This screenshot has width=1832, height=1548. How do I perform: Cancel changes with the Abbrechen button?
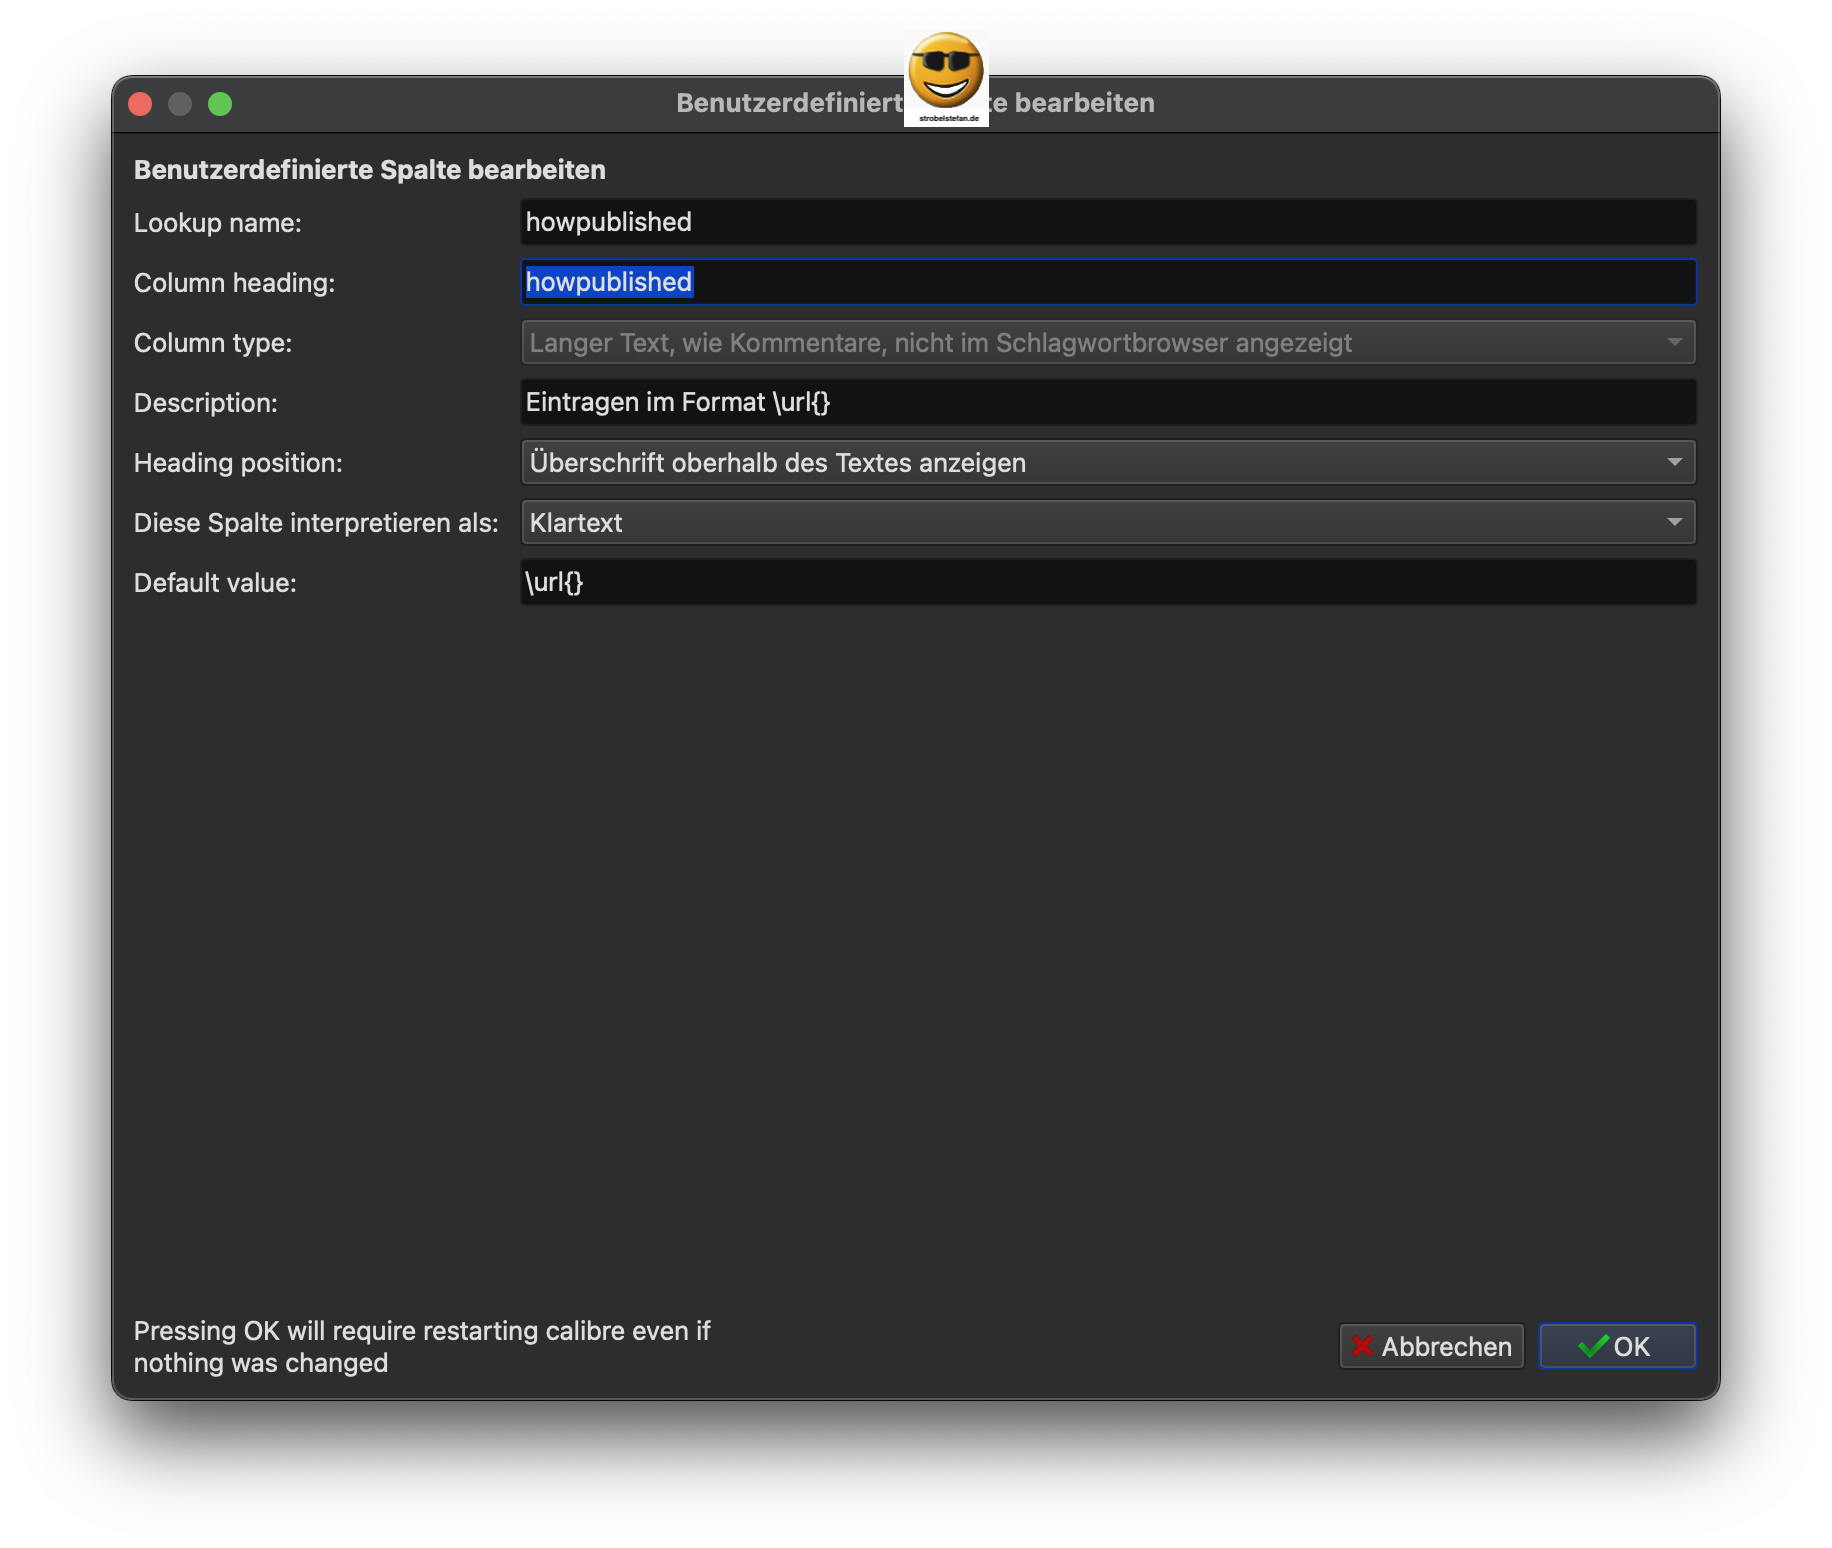point(1431,1347)
